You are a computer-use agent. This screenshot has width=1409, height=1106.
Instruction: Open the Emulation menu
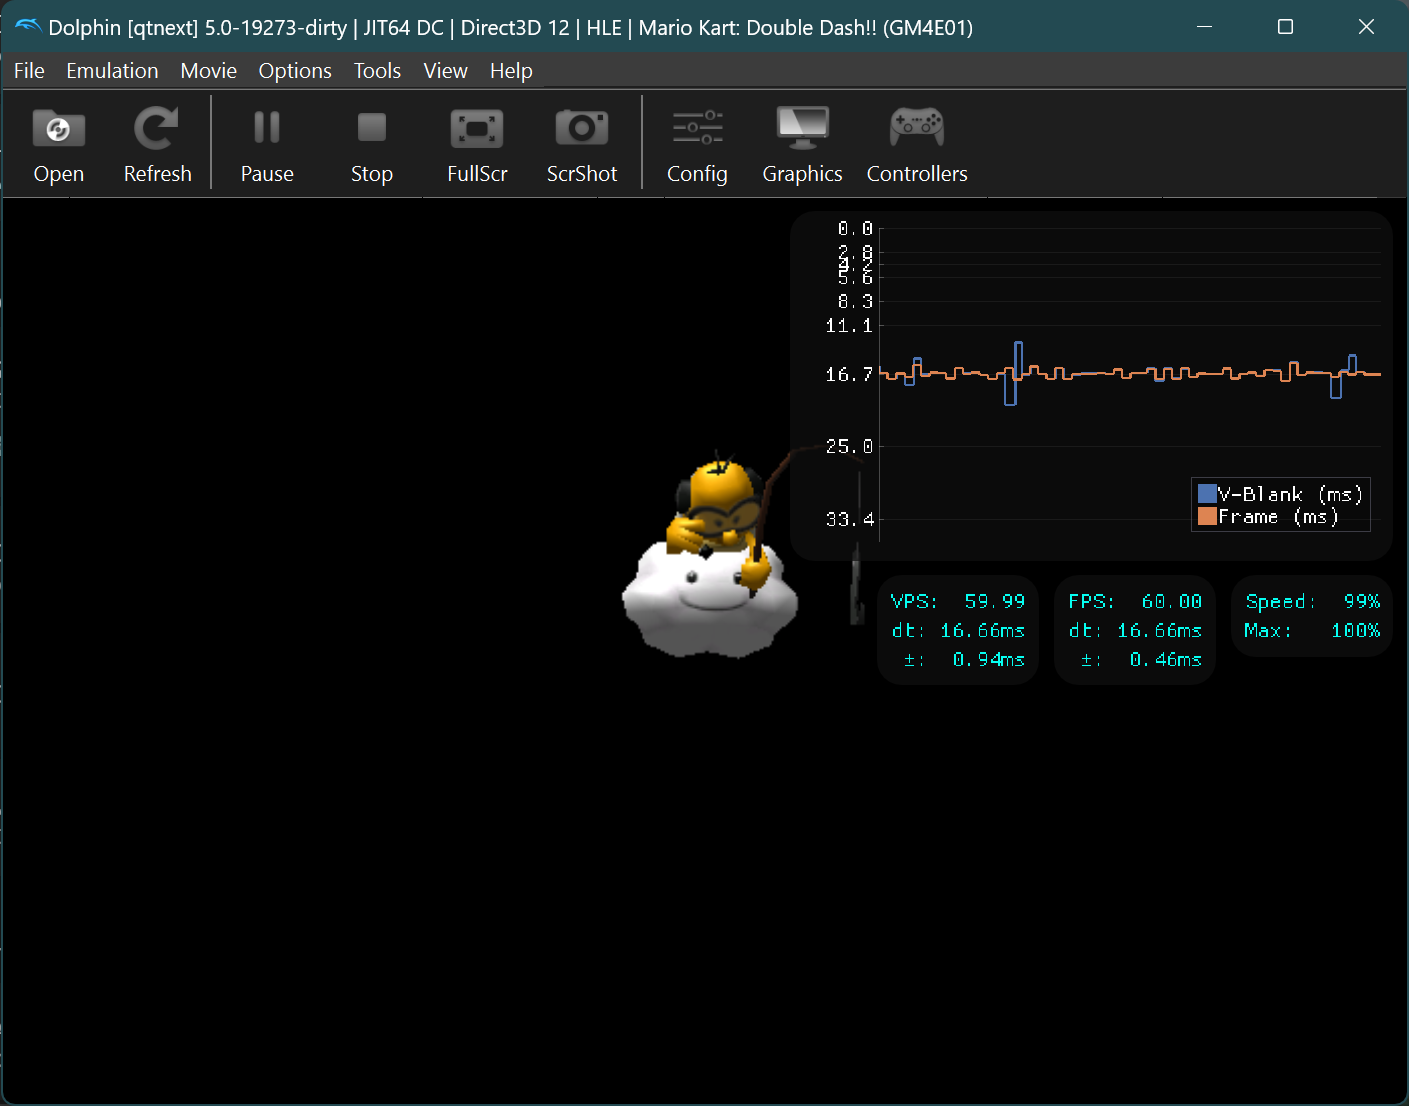pos(112,71)
